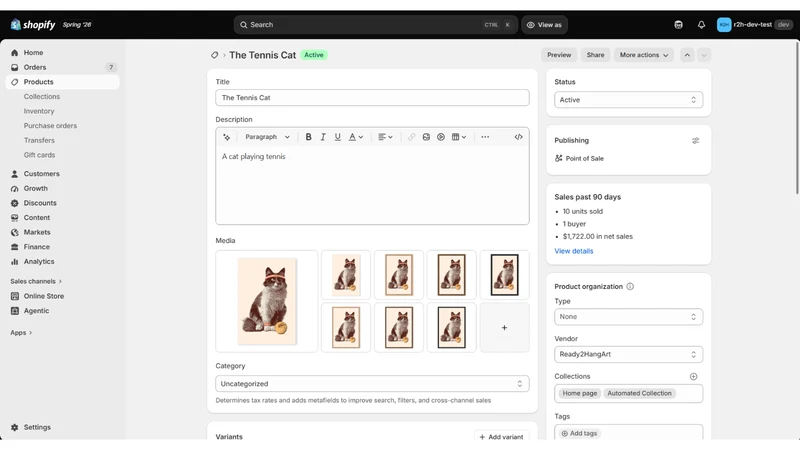This screenshot has width=800, height=450.
Task: Click the products breadcrumb tag icon
Action: point(214,55)
